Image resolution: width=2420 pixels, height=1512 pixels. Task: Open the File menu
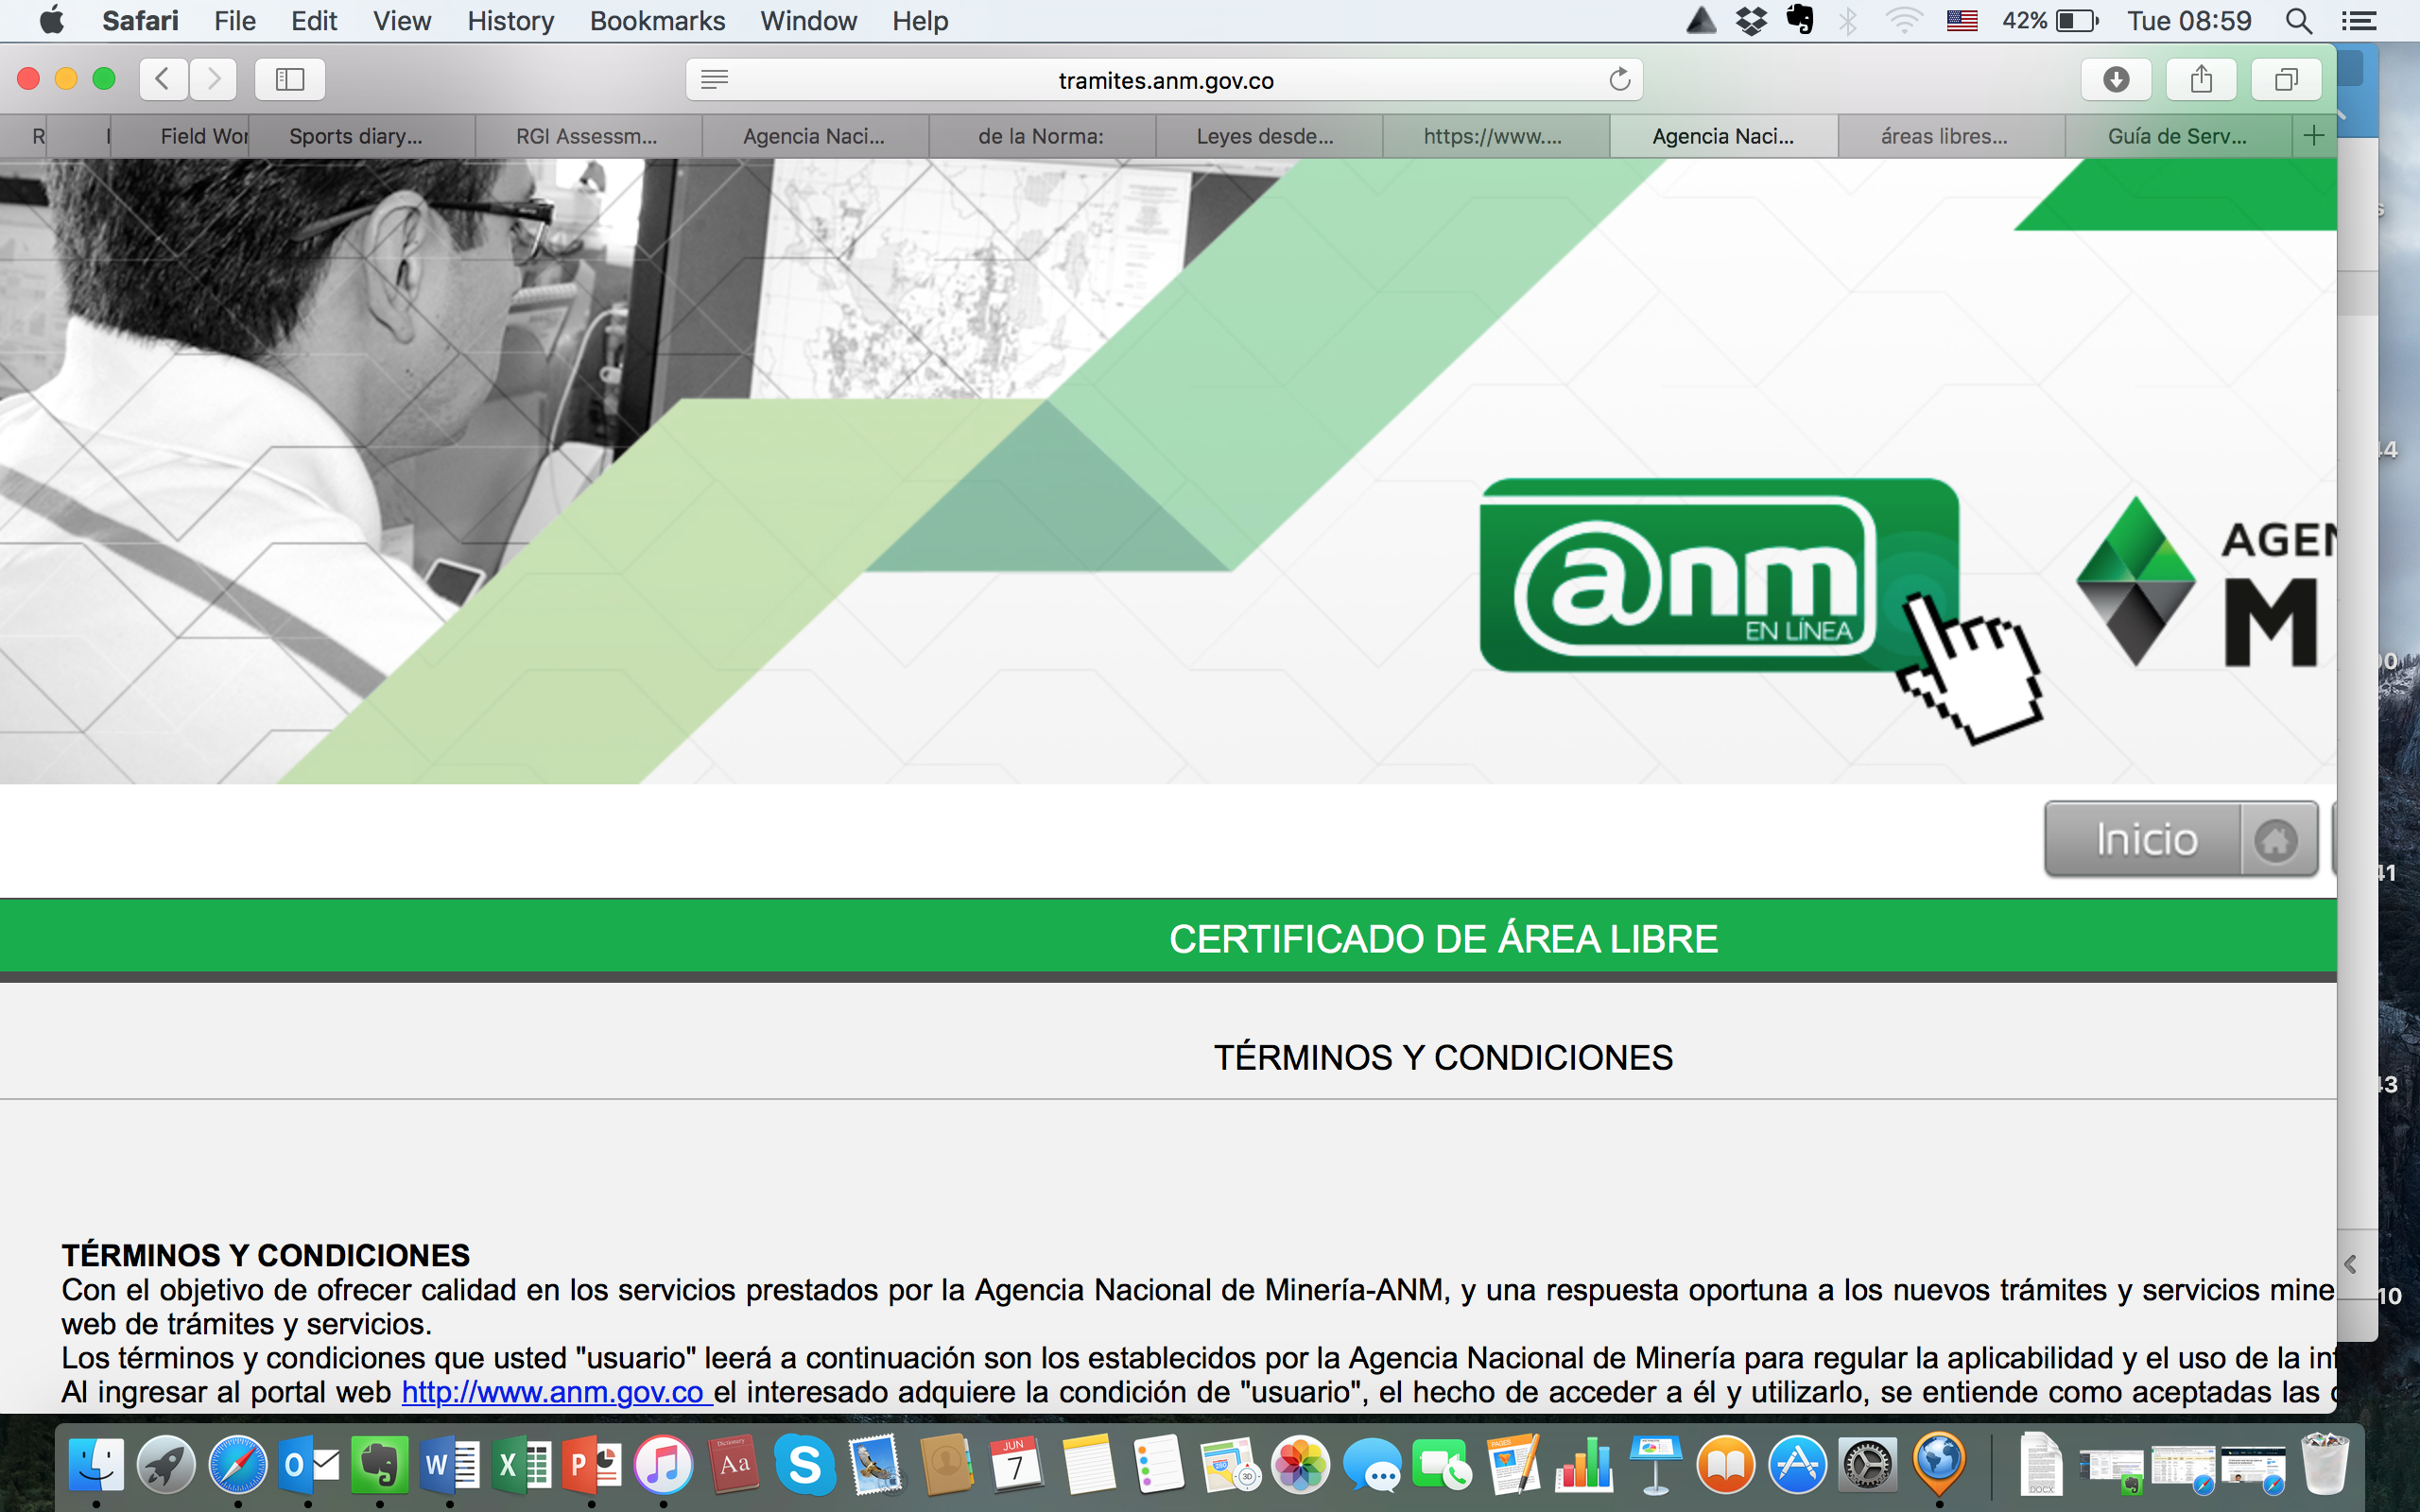[235, 21]
